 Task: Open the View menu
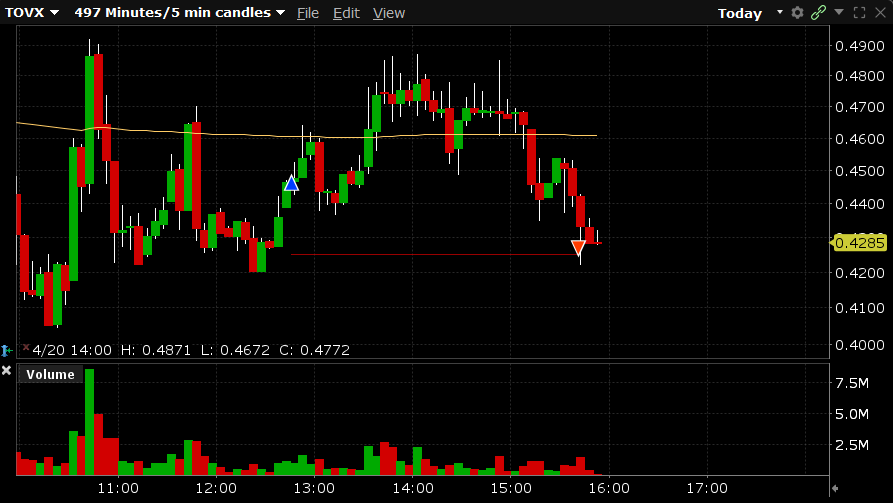click(389, 13)
